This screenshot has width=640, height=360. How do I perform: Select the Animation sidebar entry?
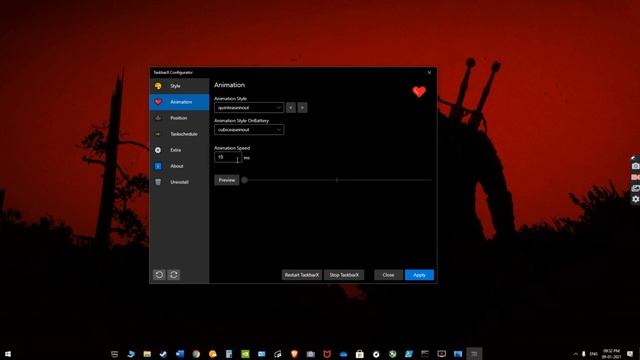(x=179, y=102)
